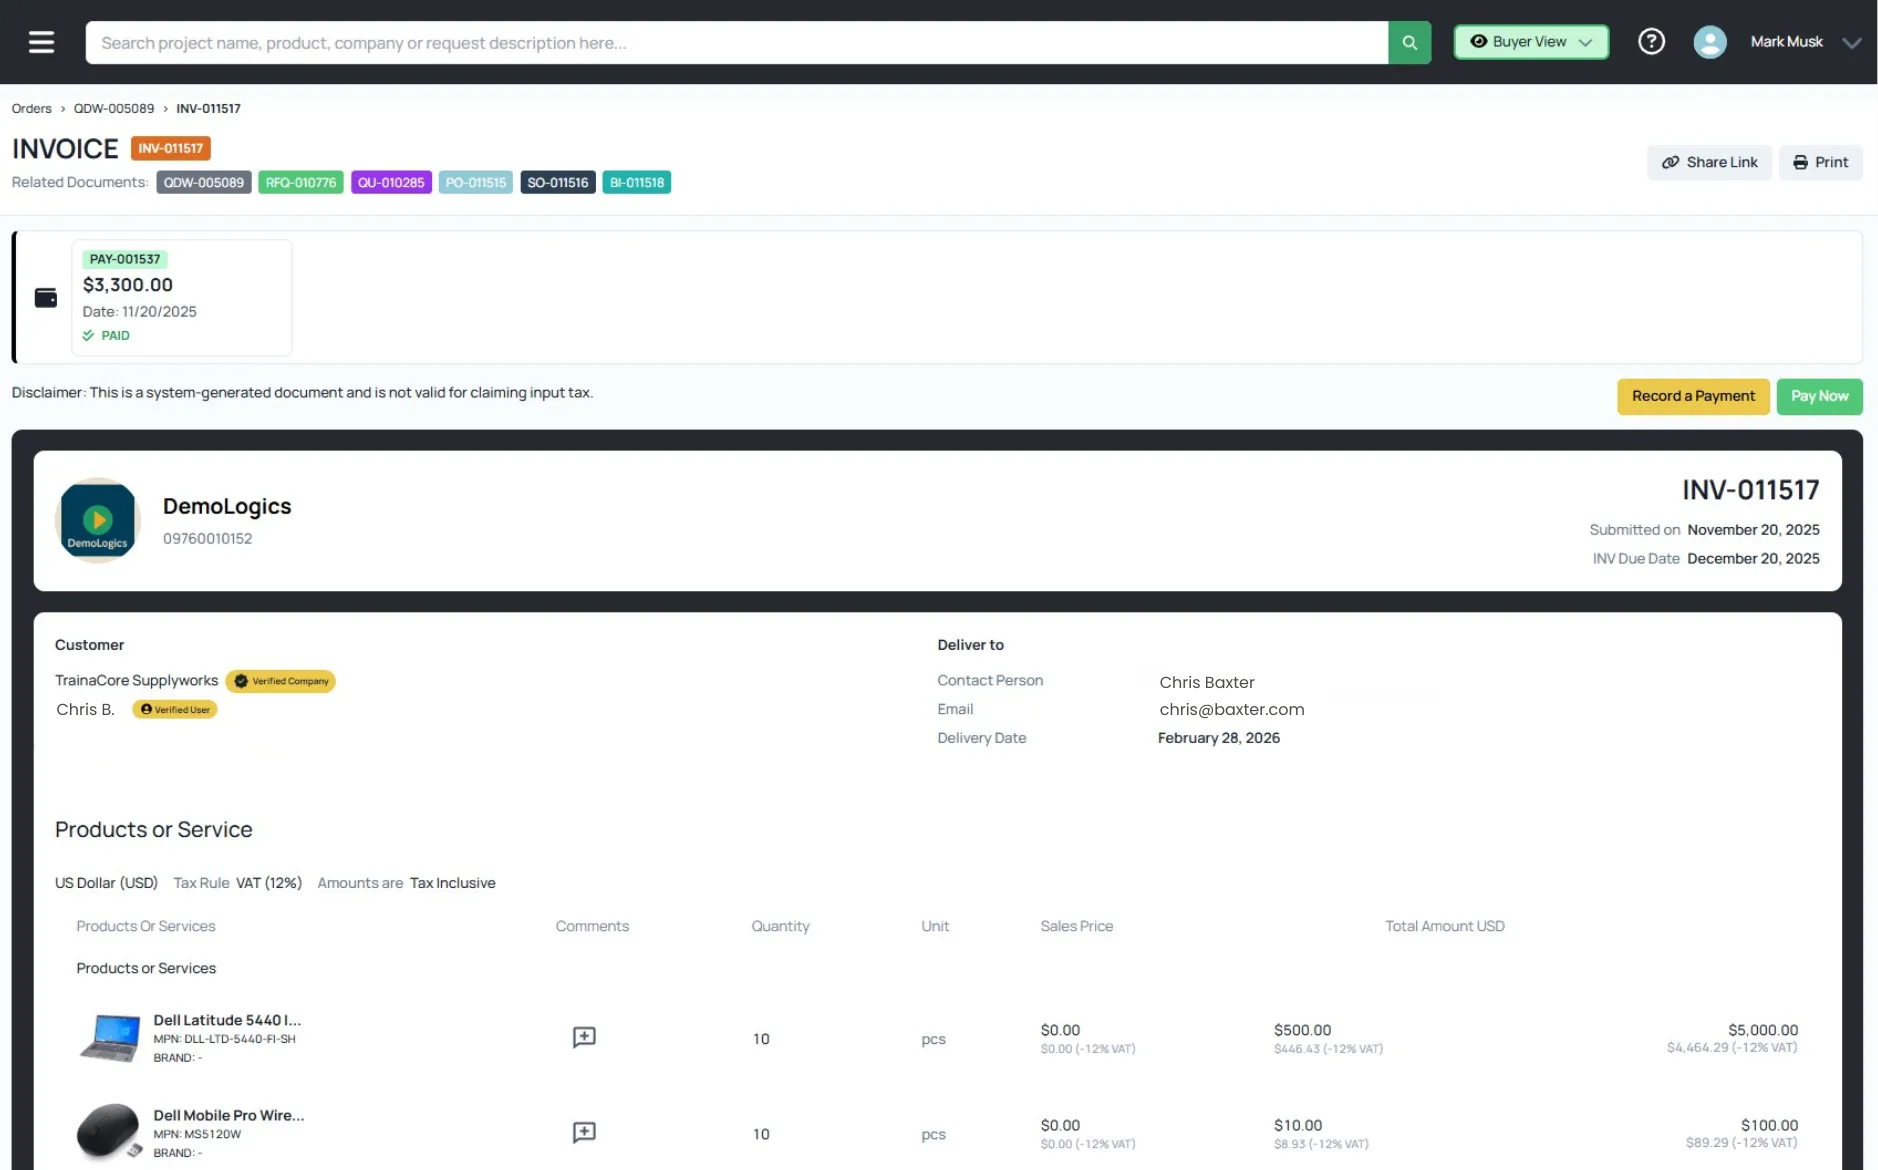Click the Share Link button
1878x1170 pixels.
pyautogui.click(x=1709, y=162)
